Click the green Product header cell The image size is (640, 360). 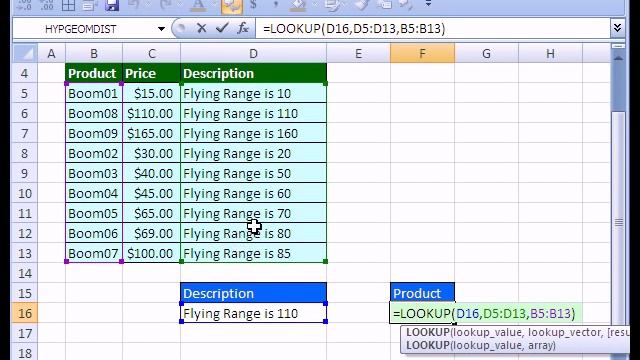[94, 73]
